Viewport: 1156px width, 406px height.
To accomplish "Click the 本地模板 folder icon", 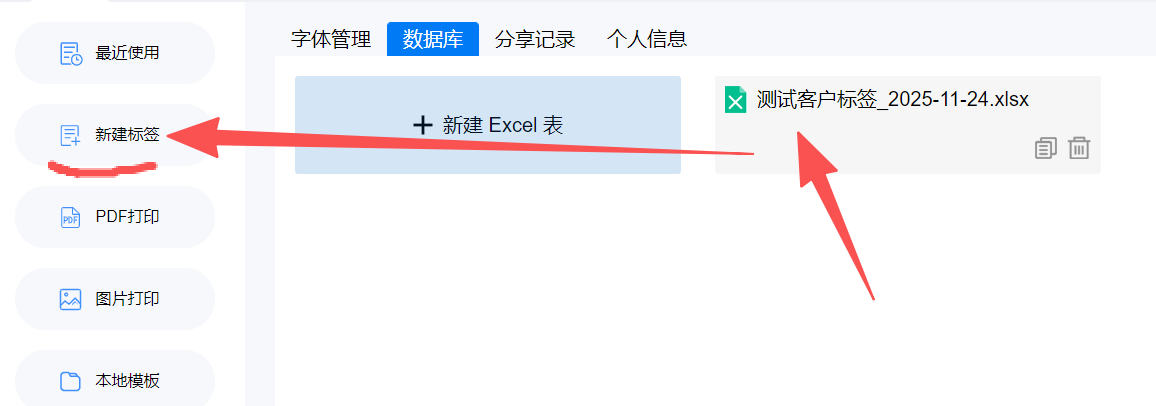I will [70, 381].
